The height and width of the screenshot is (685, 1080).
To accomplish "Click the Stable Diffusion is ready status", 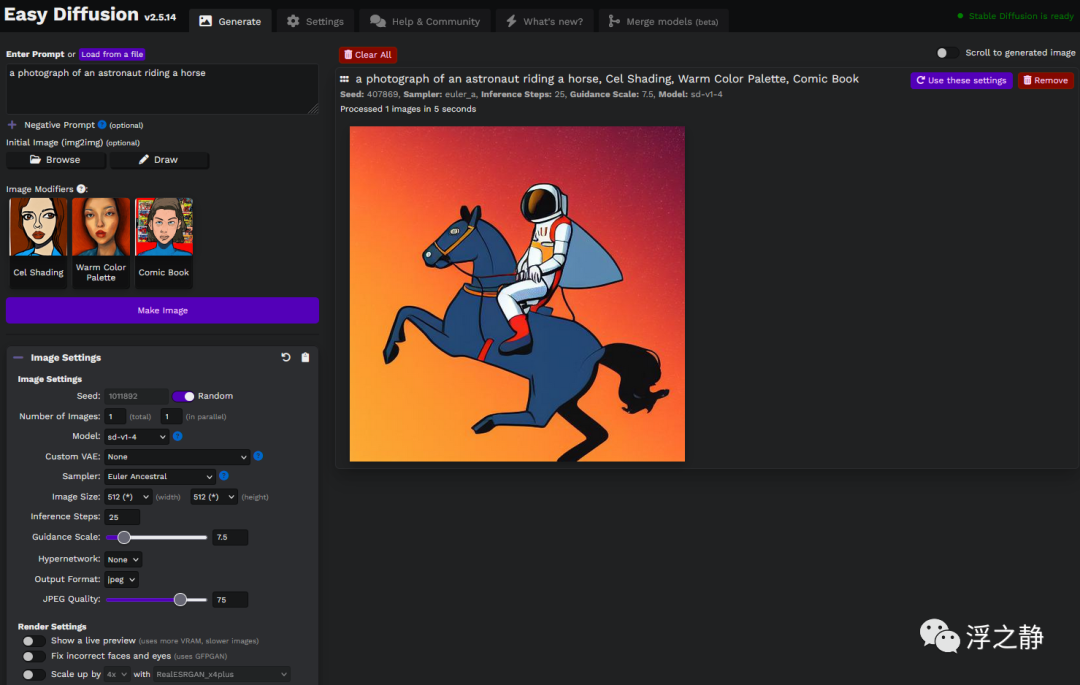I will pyautogui.click(x=1015, y=16).
